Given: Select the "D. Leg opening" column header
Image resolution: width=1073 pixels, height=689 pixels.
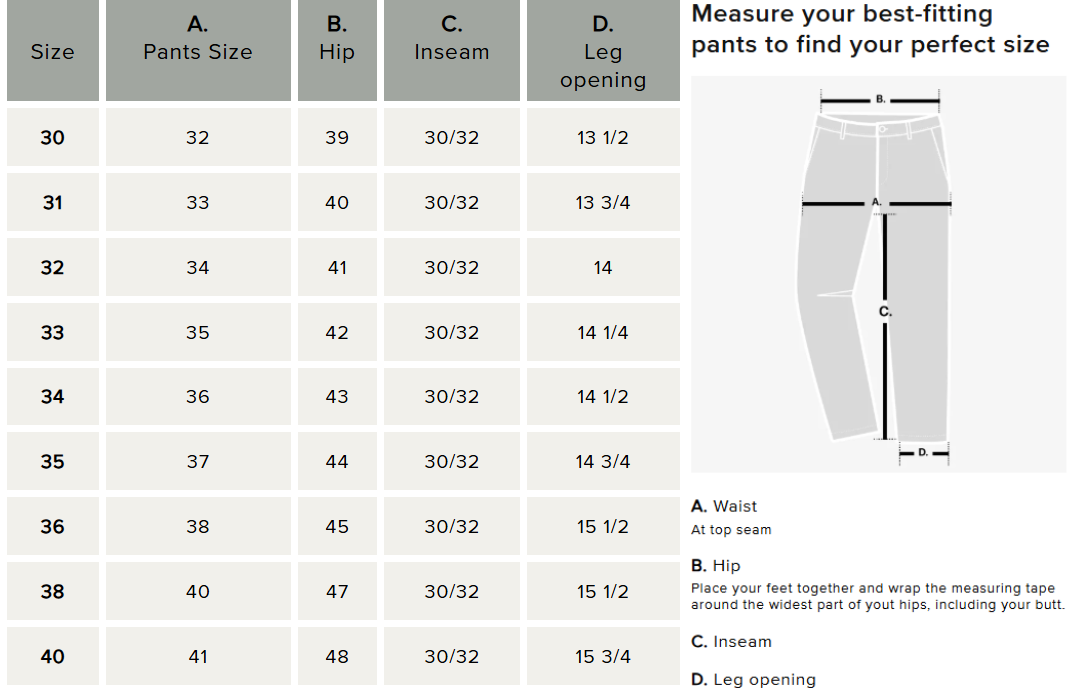Looking at the screenshot, I should pyautogui.click(x=603, y=52).
